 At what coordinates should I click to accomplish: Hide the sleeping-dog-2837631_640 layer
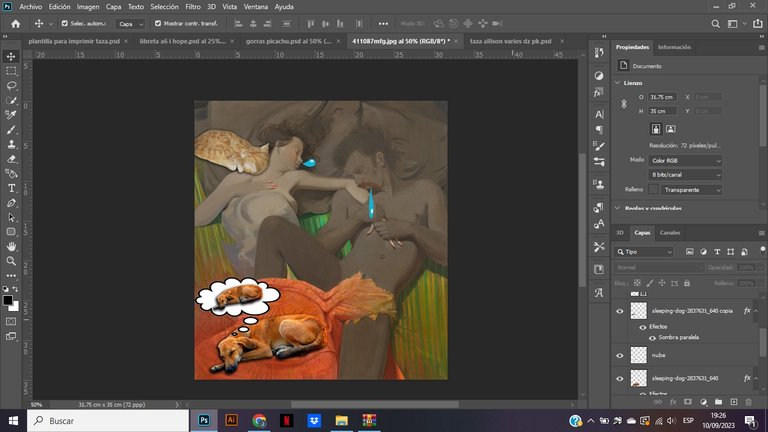point(620,379)
